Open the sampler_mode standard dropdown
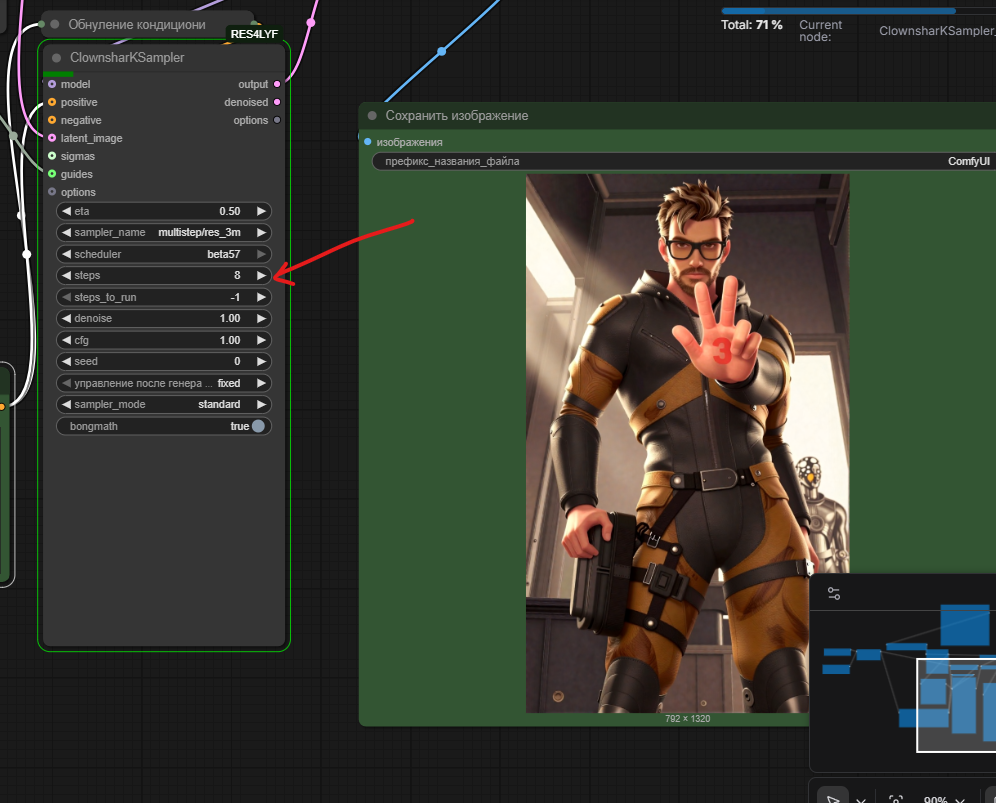Image resolution: width=996 pixels, height=803 pixels. [x=164, y=404]
